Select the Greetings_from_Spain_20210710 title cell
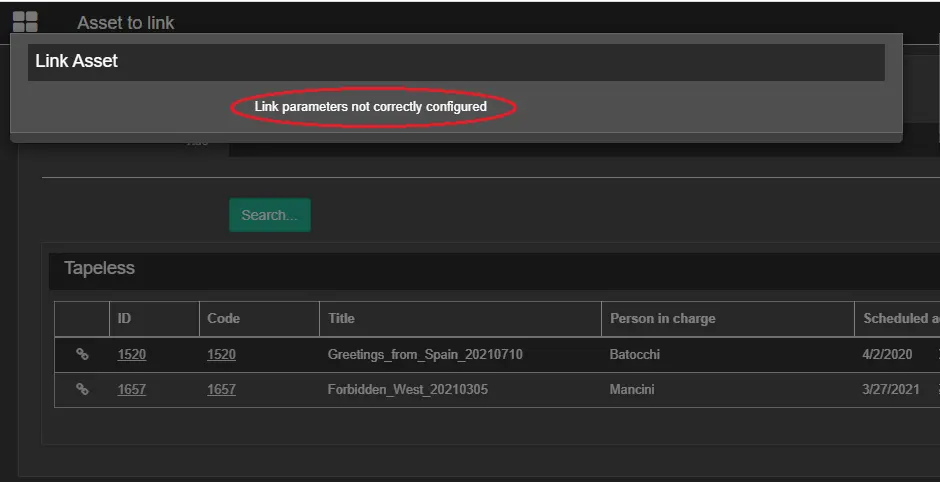The image size is (940, 482). point(425,355)
